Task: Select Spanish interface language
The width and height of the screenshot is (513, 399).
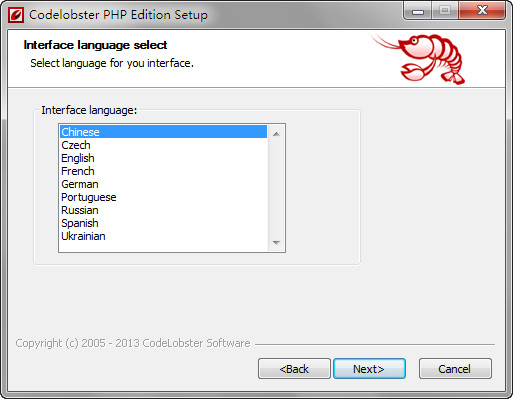Action: (x=163, y=223)
